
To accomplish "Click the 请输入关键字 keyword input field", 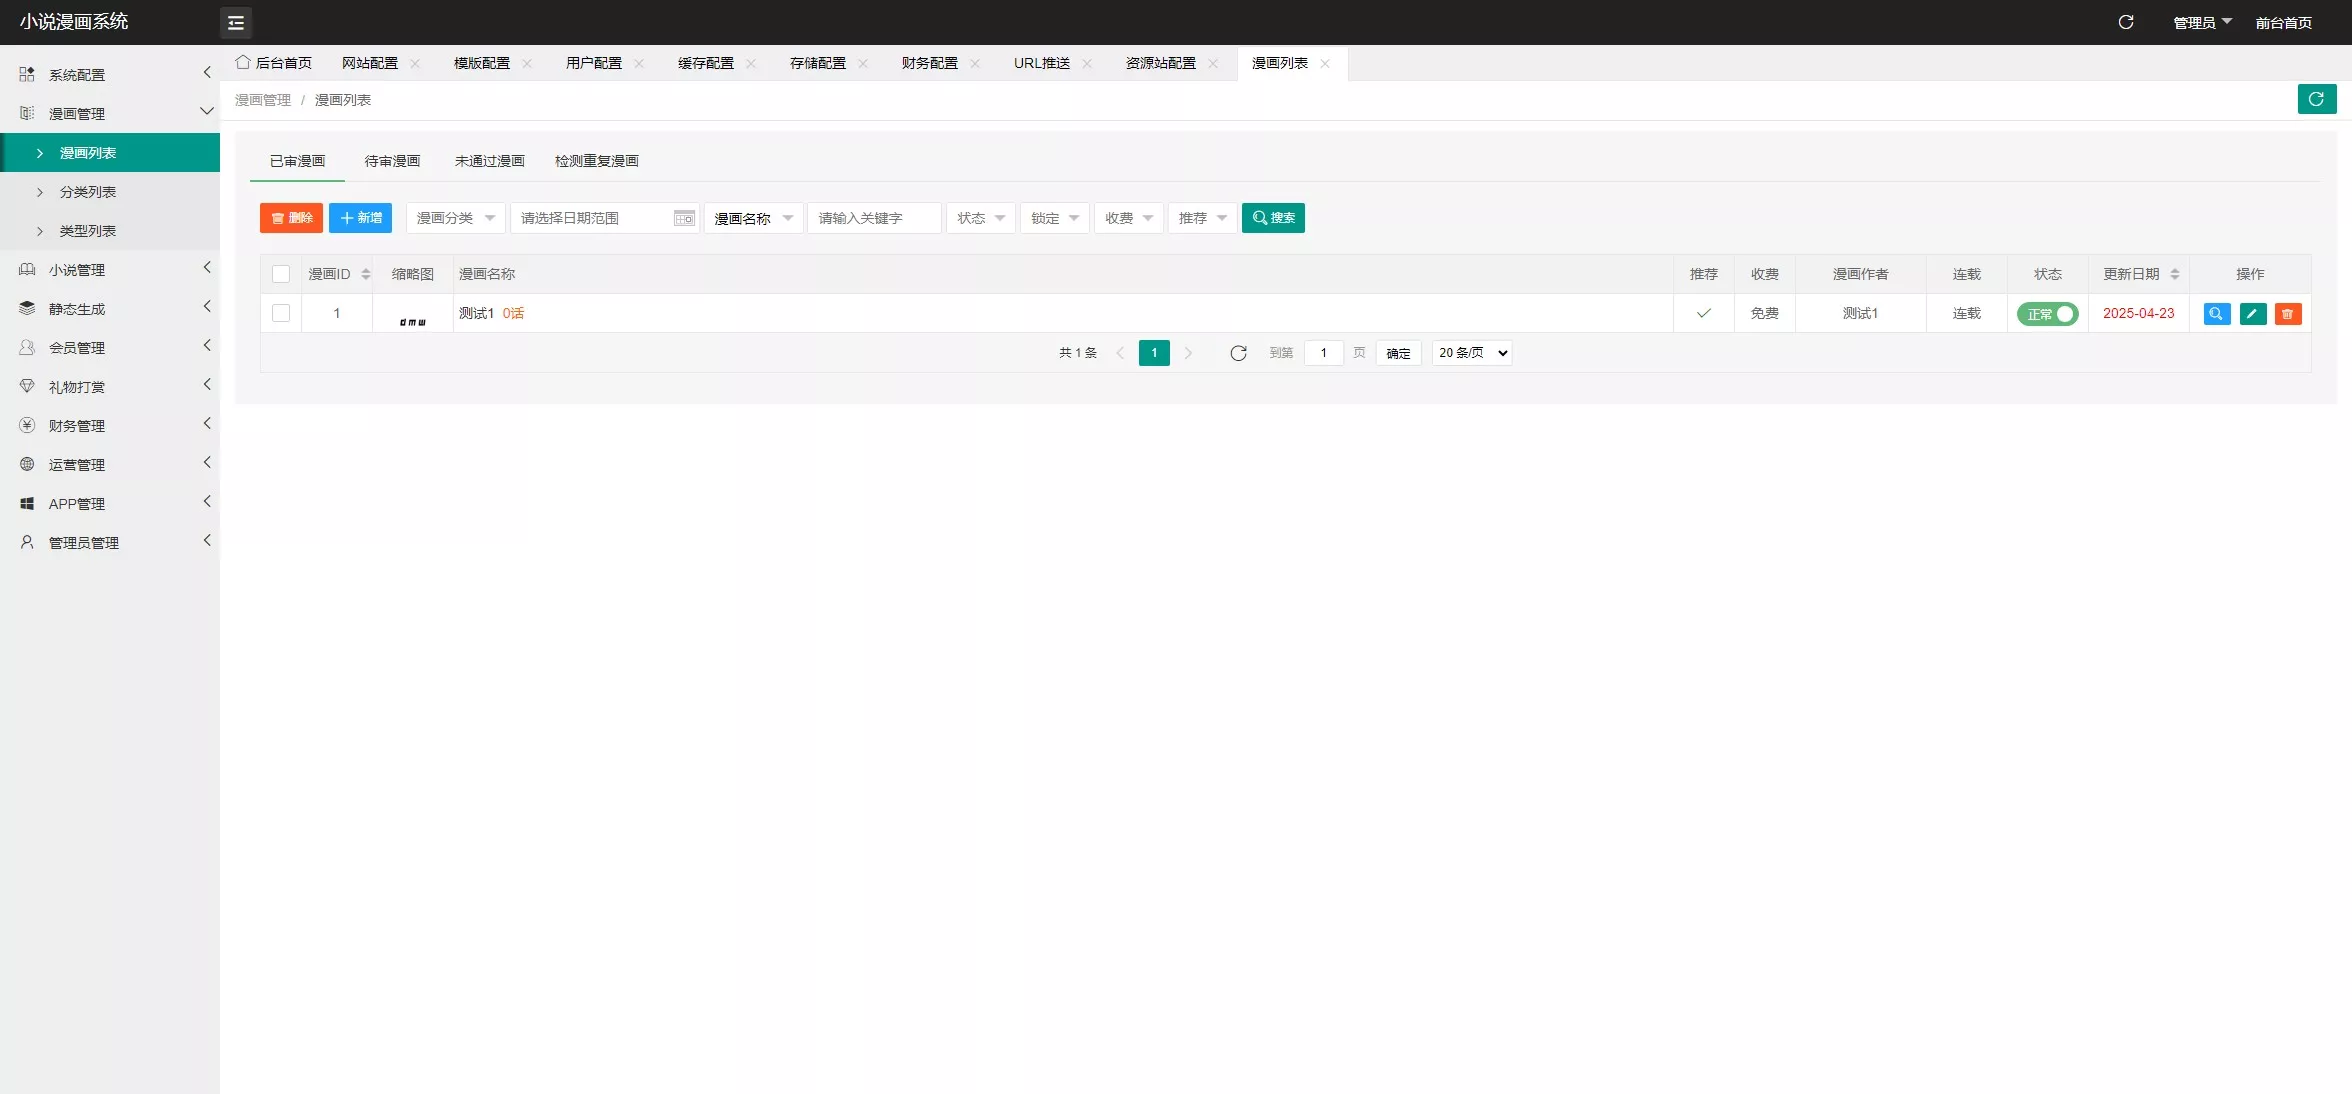I will pyautogui.click(x=874, y=218).
